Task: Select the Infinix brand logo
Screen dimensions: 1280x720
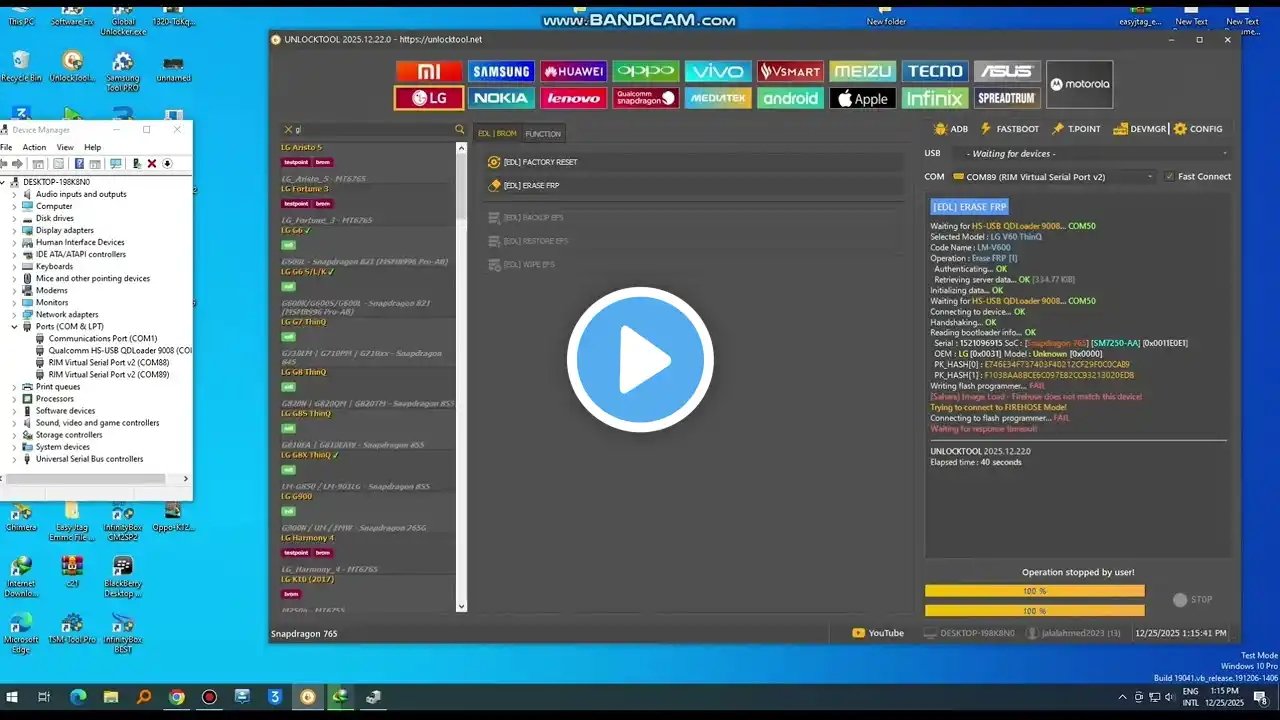Action: (x=934, y=98)
